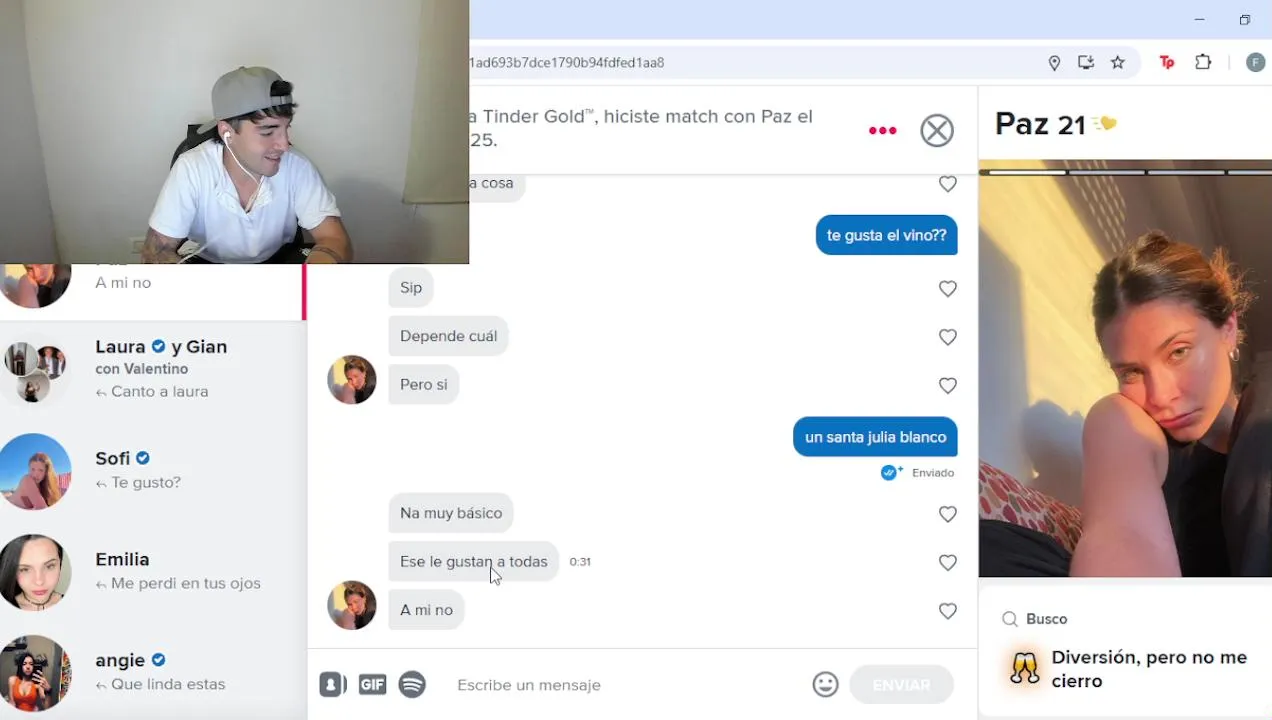Share a song via the Spotify icon
This screenshot has height=720, width=1272.
412,684
